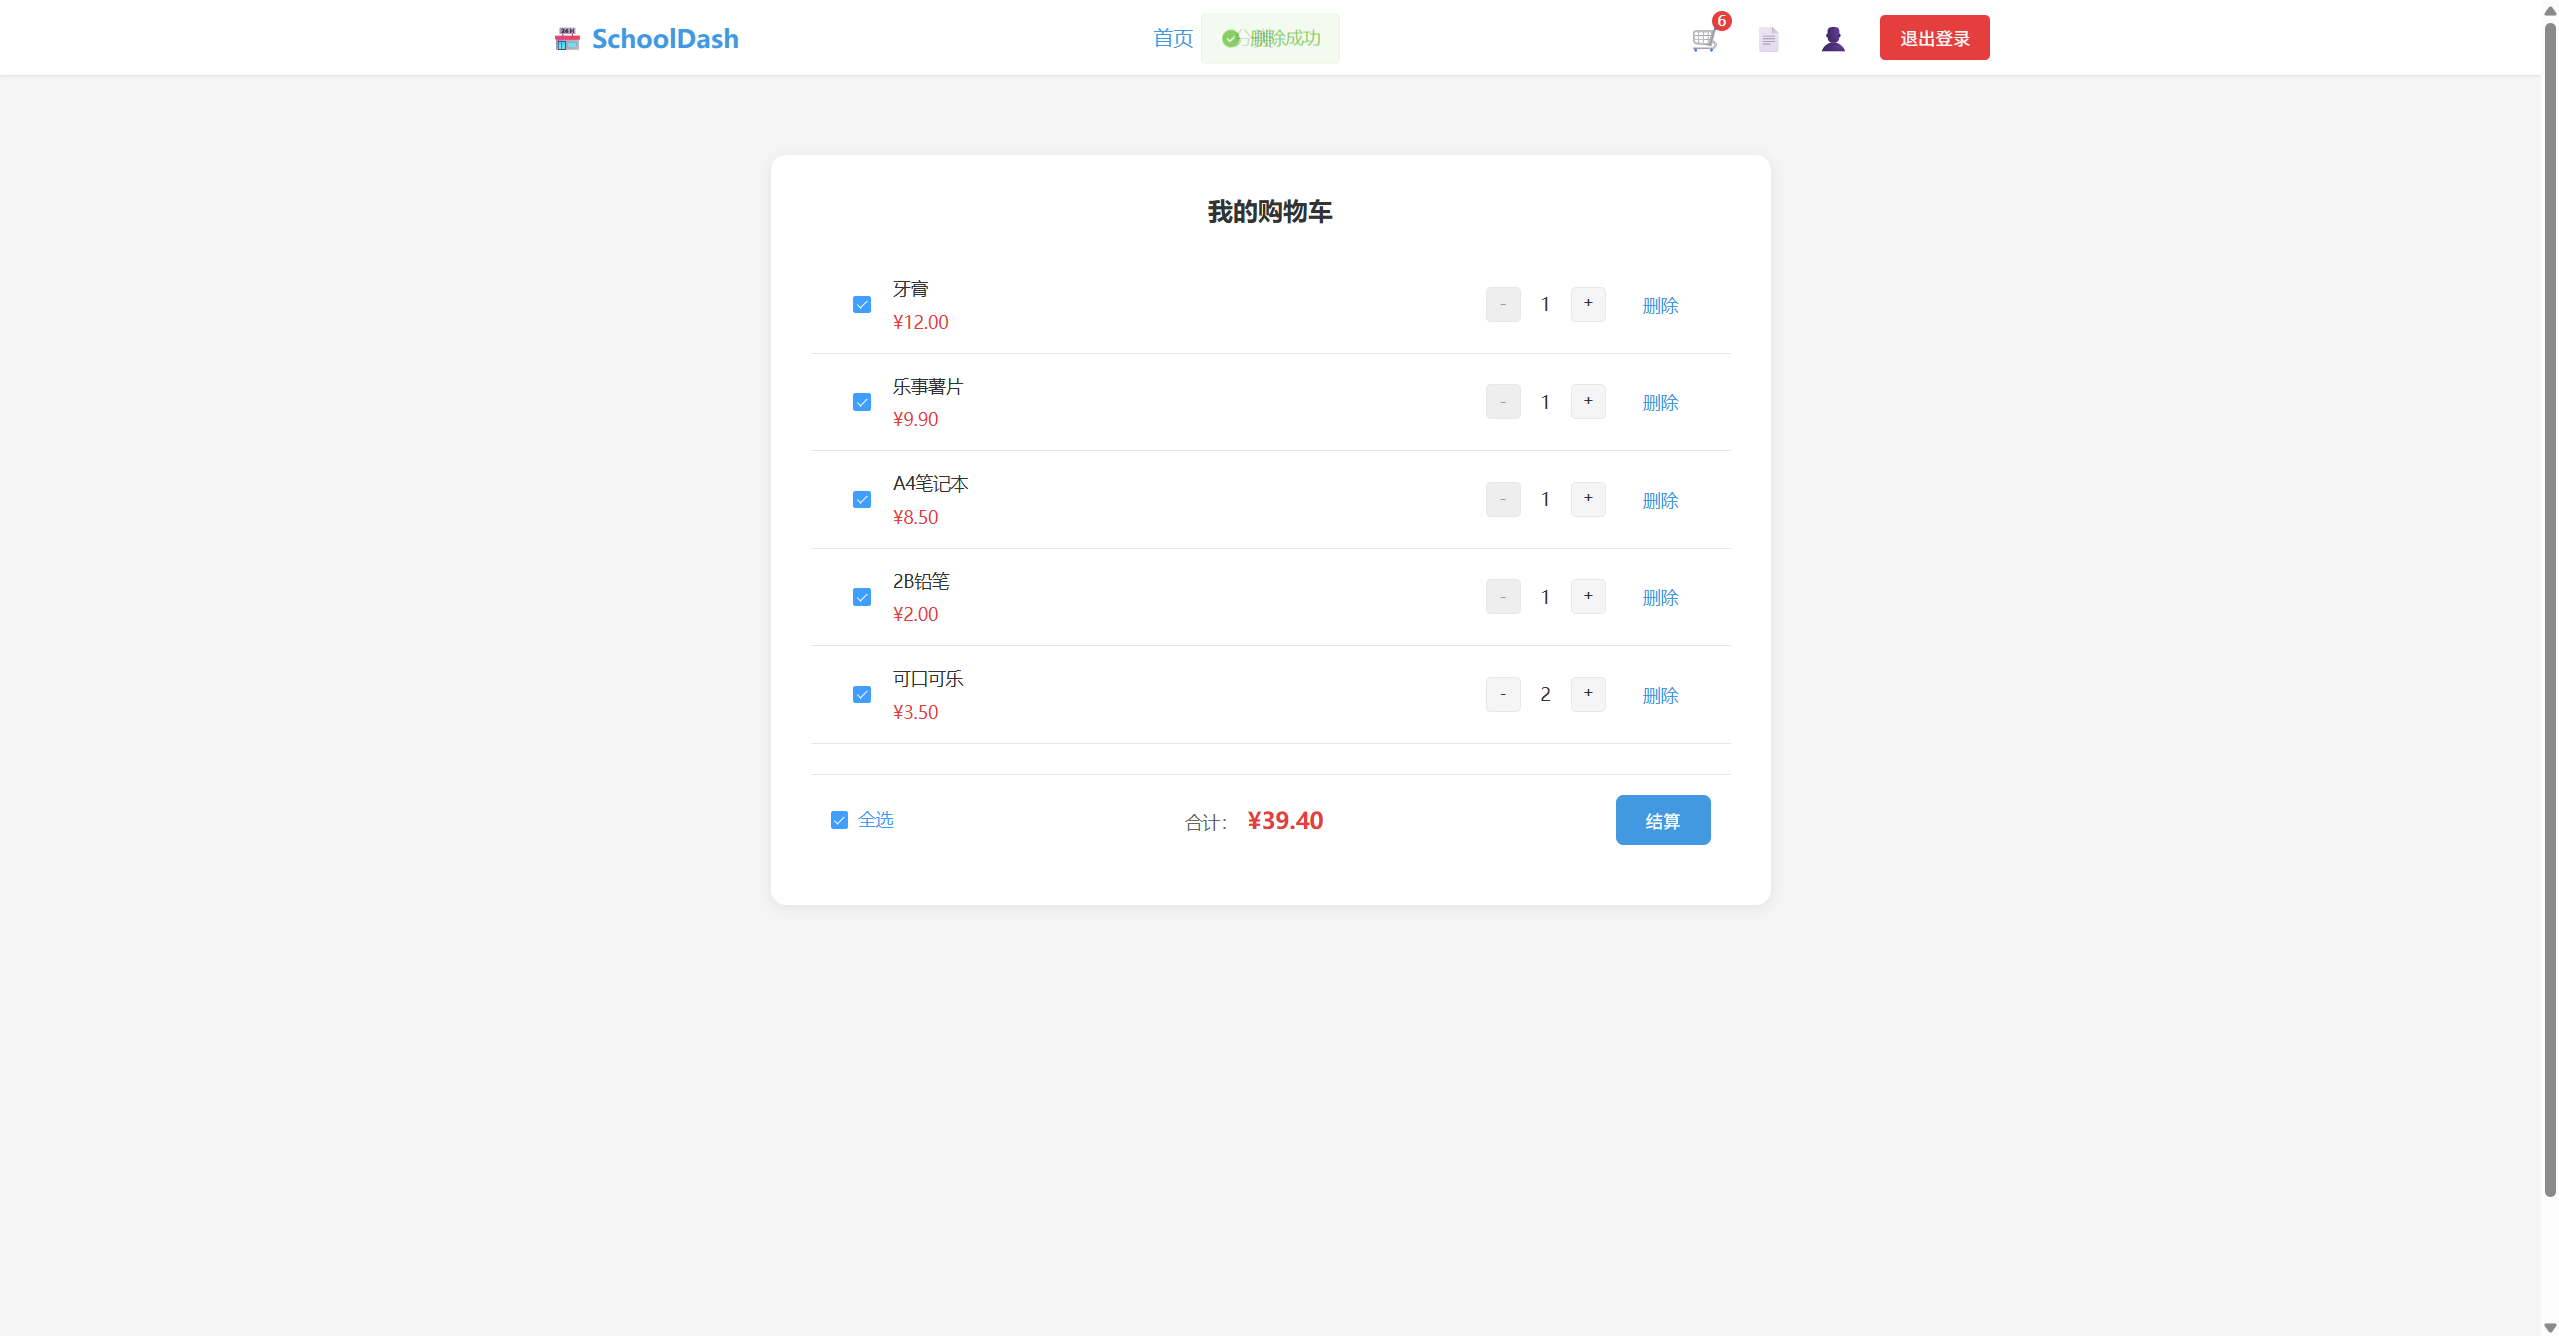The height and width of the screenshot is (1336, 2559).
Task: Increase 牙膏 quantity with plus button
Action: click(1587, 304)
